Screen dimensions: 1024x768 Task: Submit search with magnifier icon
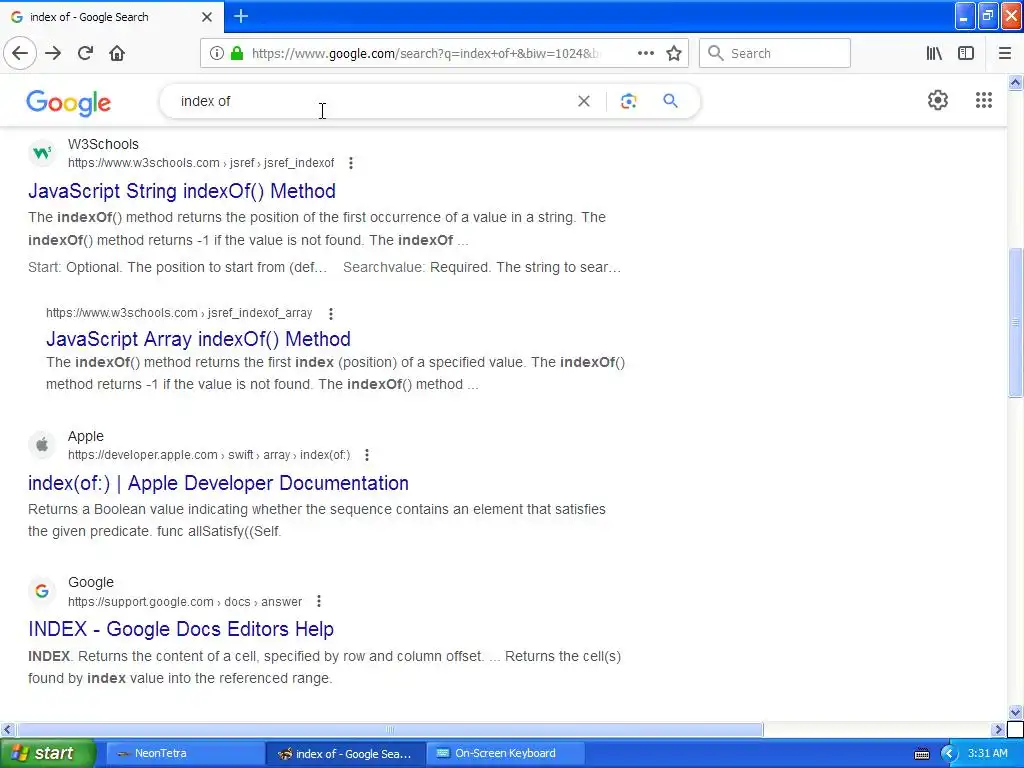click(x=670, y=101)
